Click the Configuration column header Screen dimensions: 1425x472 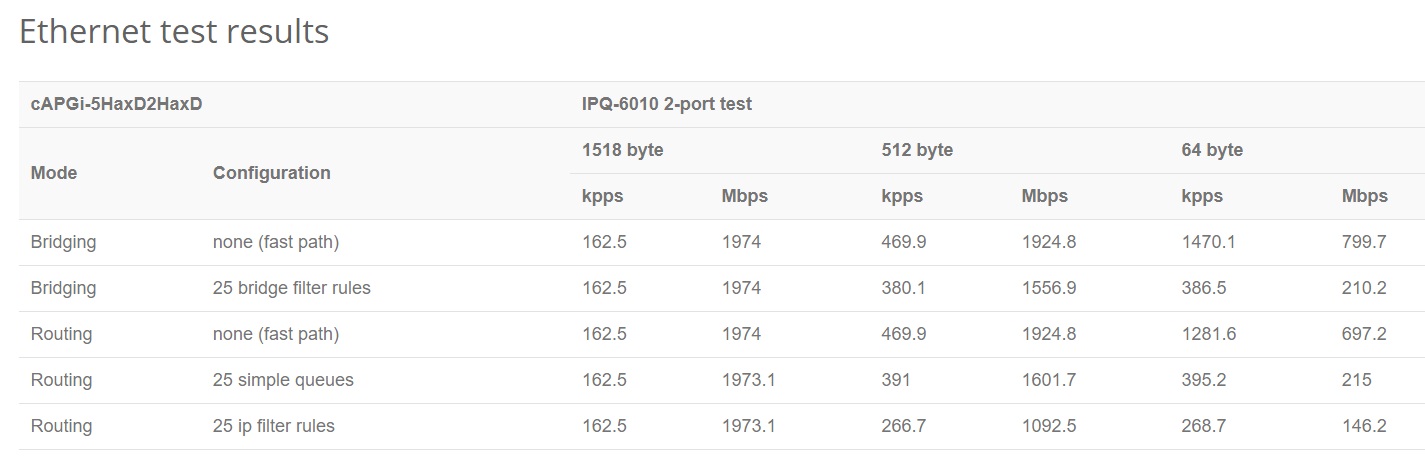coord(271,173)
